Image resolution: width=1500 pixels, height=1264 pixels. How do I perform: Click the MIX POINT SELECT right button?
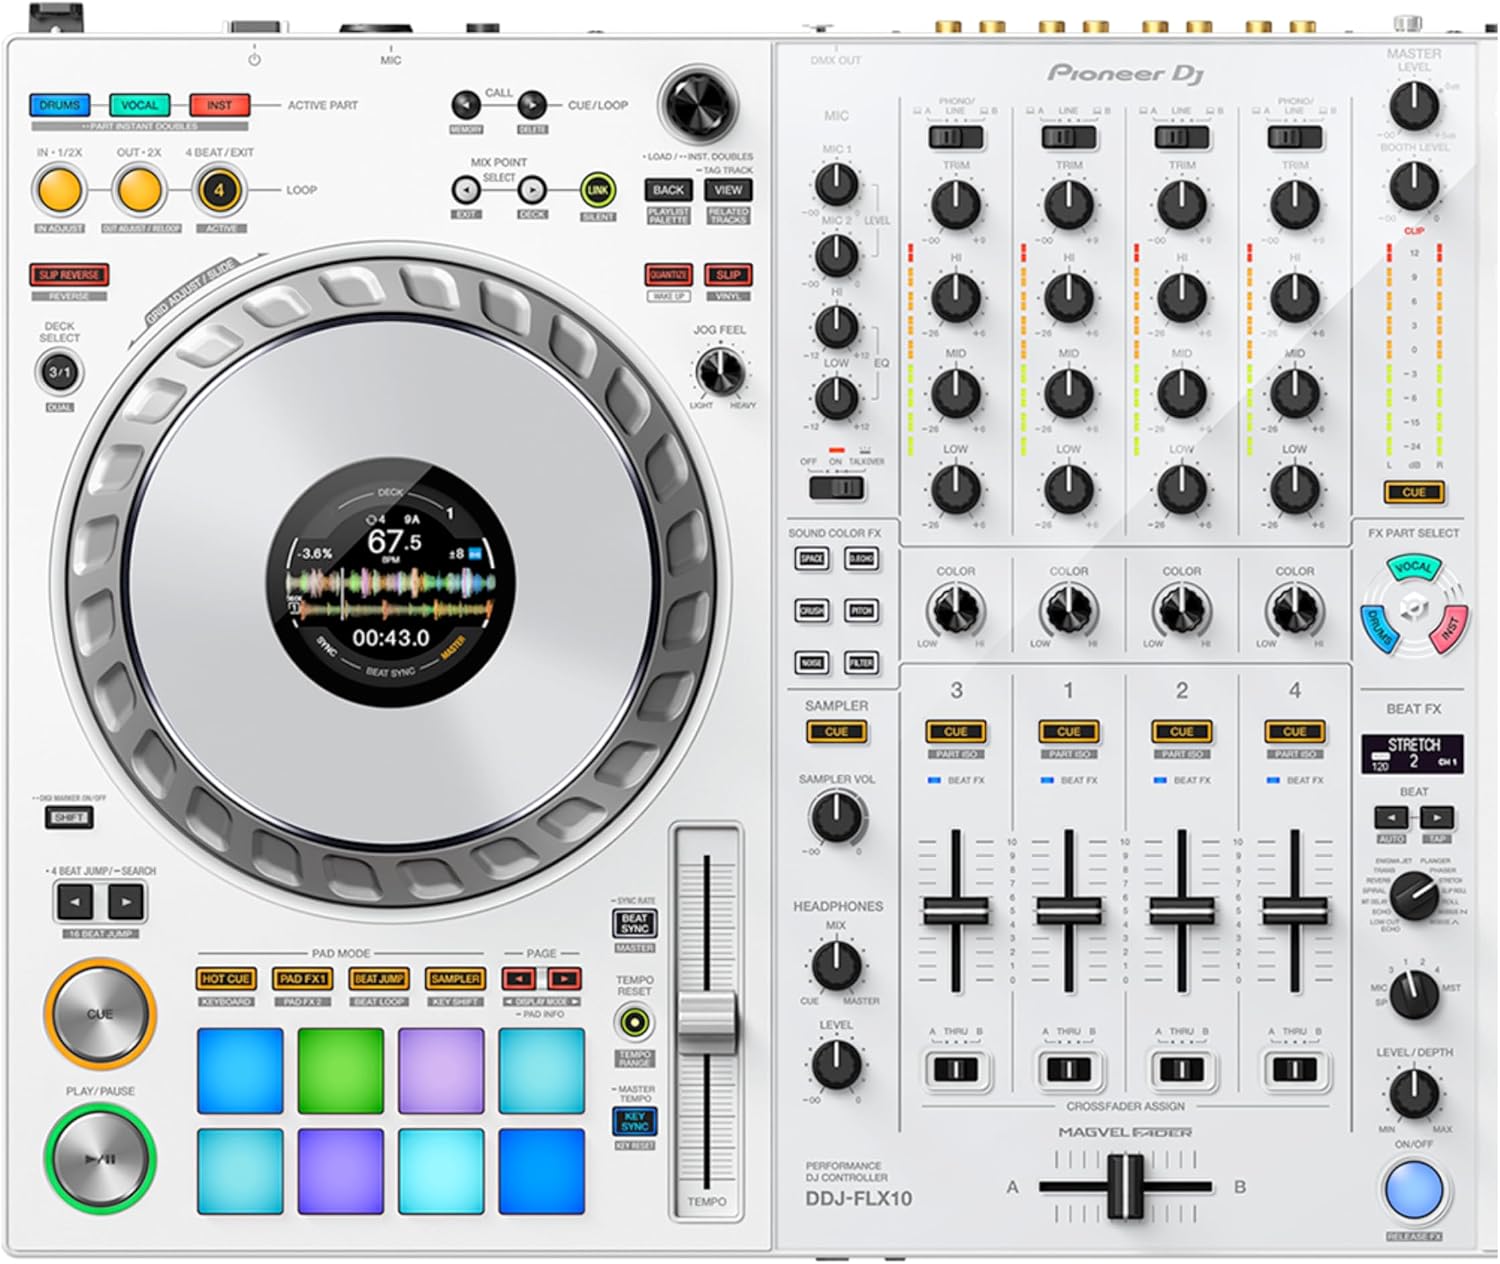532,190
